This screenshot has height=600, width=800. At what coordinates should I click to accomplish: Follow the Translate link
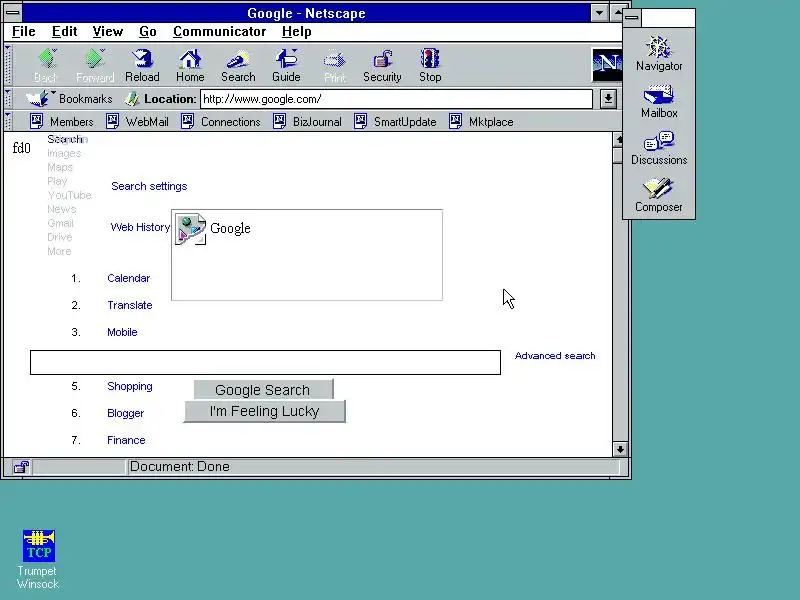[130, 305]
